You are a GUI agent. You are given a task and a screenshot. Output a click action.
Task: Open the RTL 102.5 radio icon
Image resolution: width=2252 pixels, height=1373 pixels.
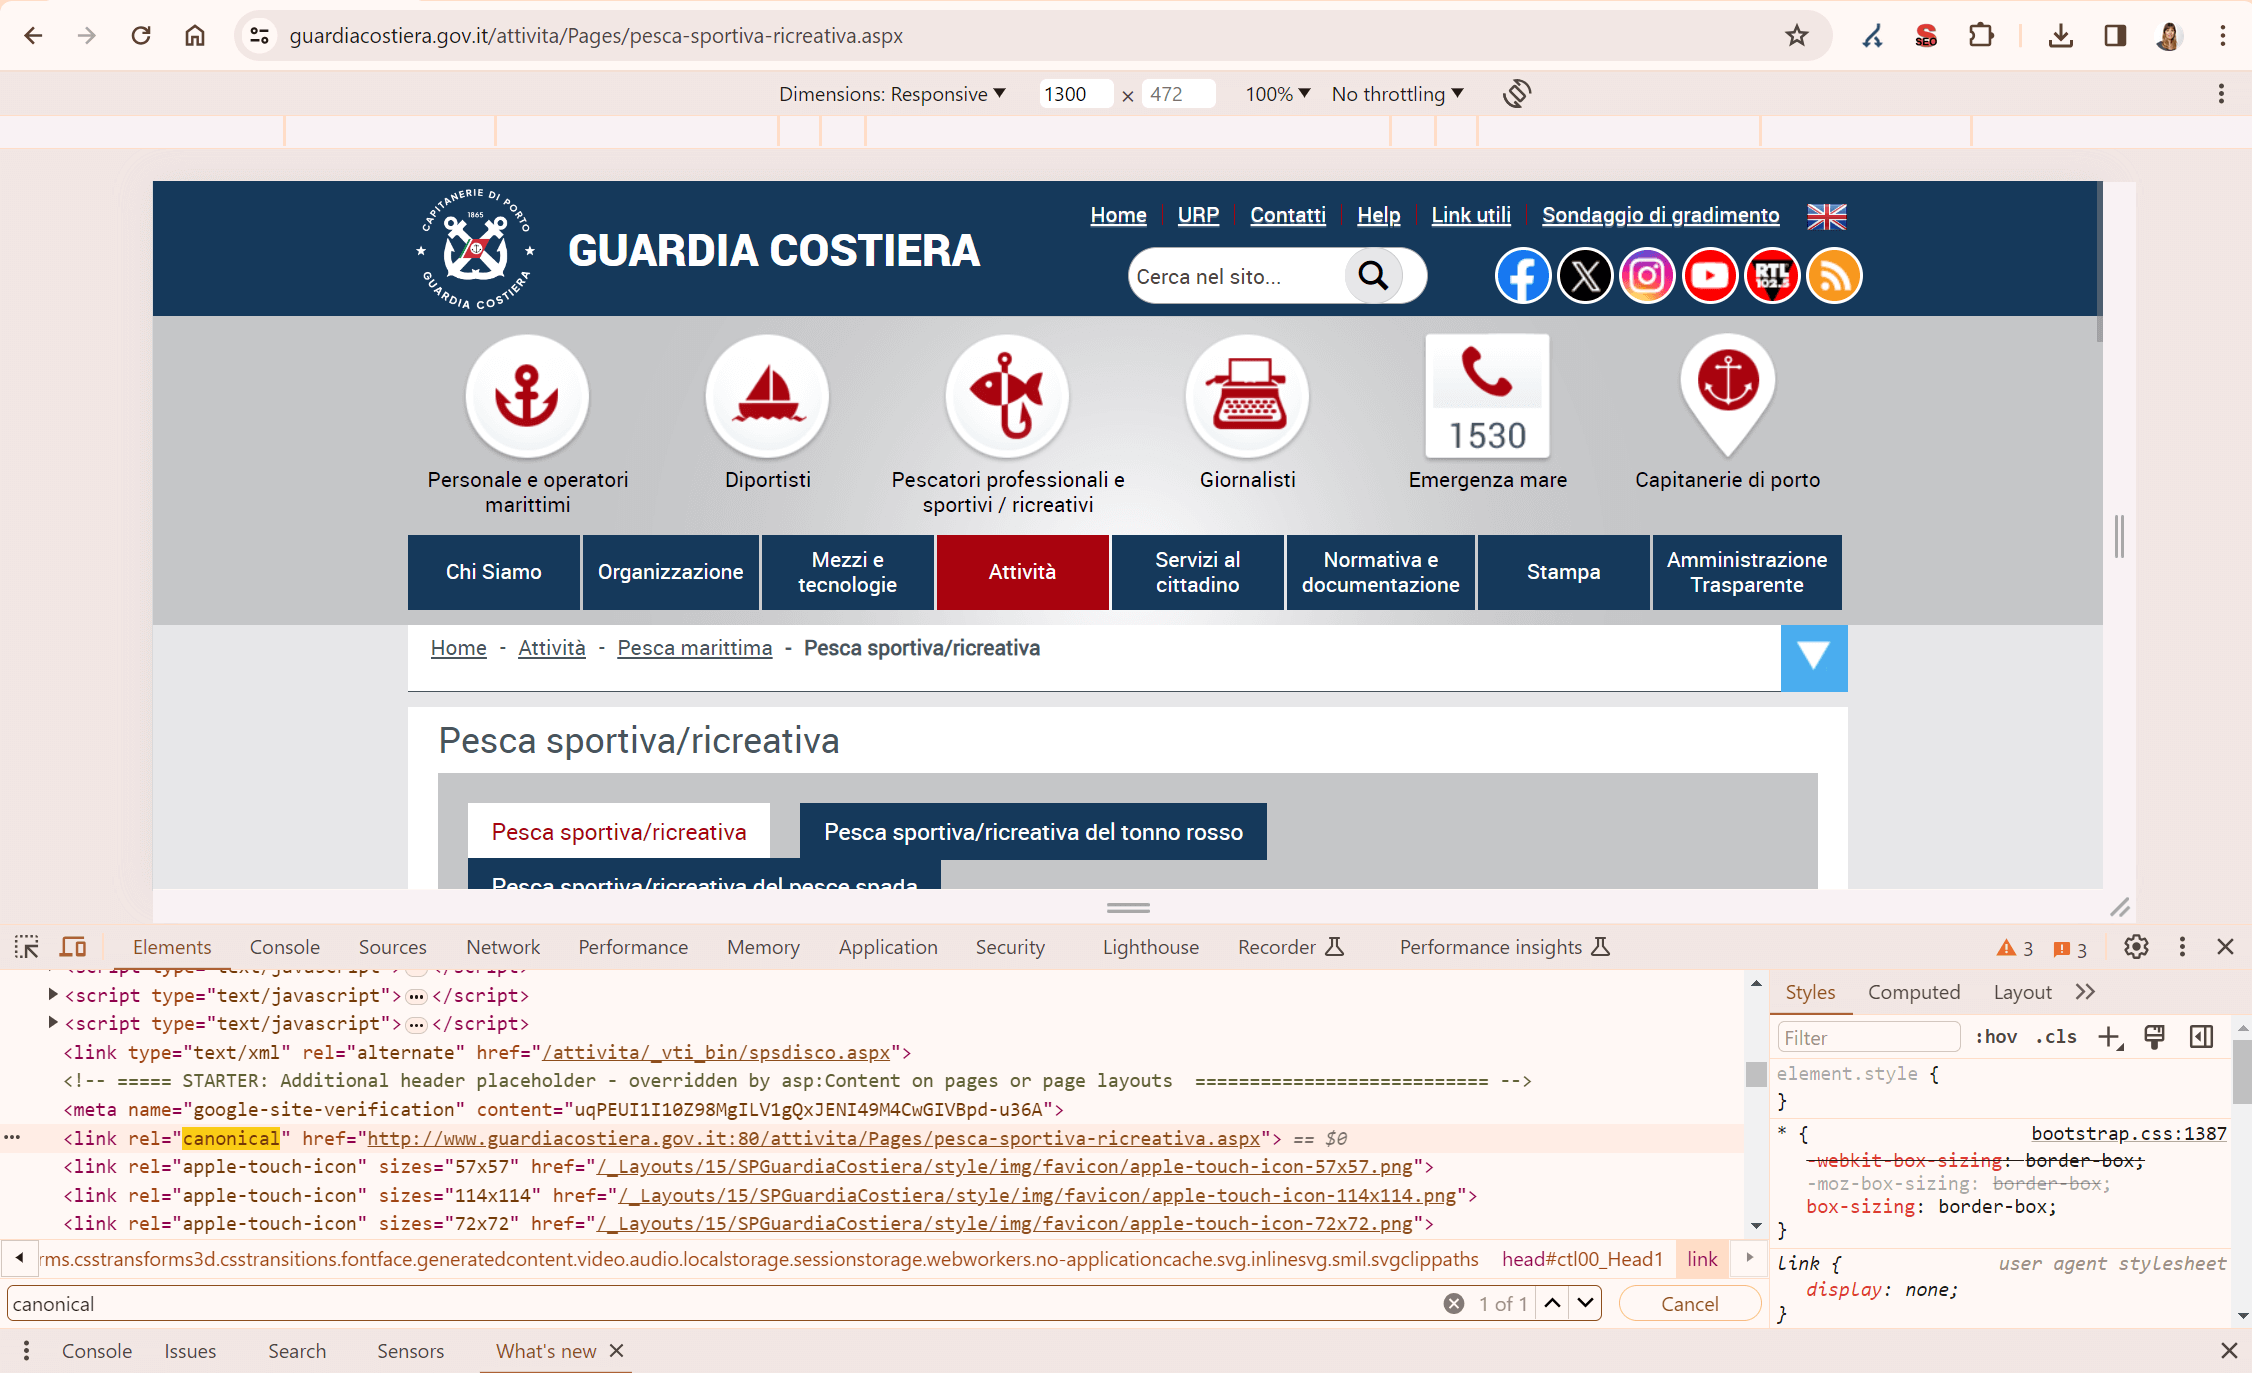pos(1772,275)
